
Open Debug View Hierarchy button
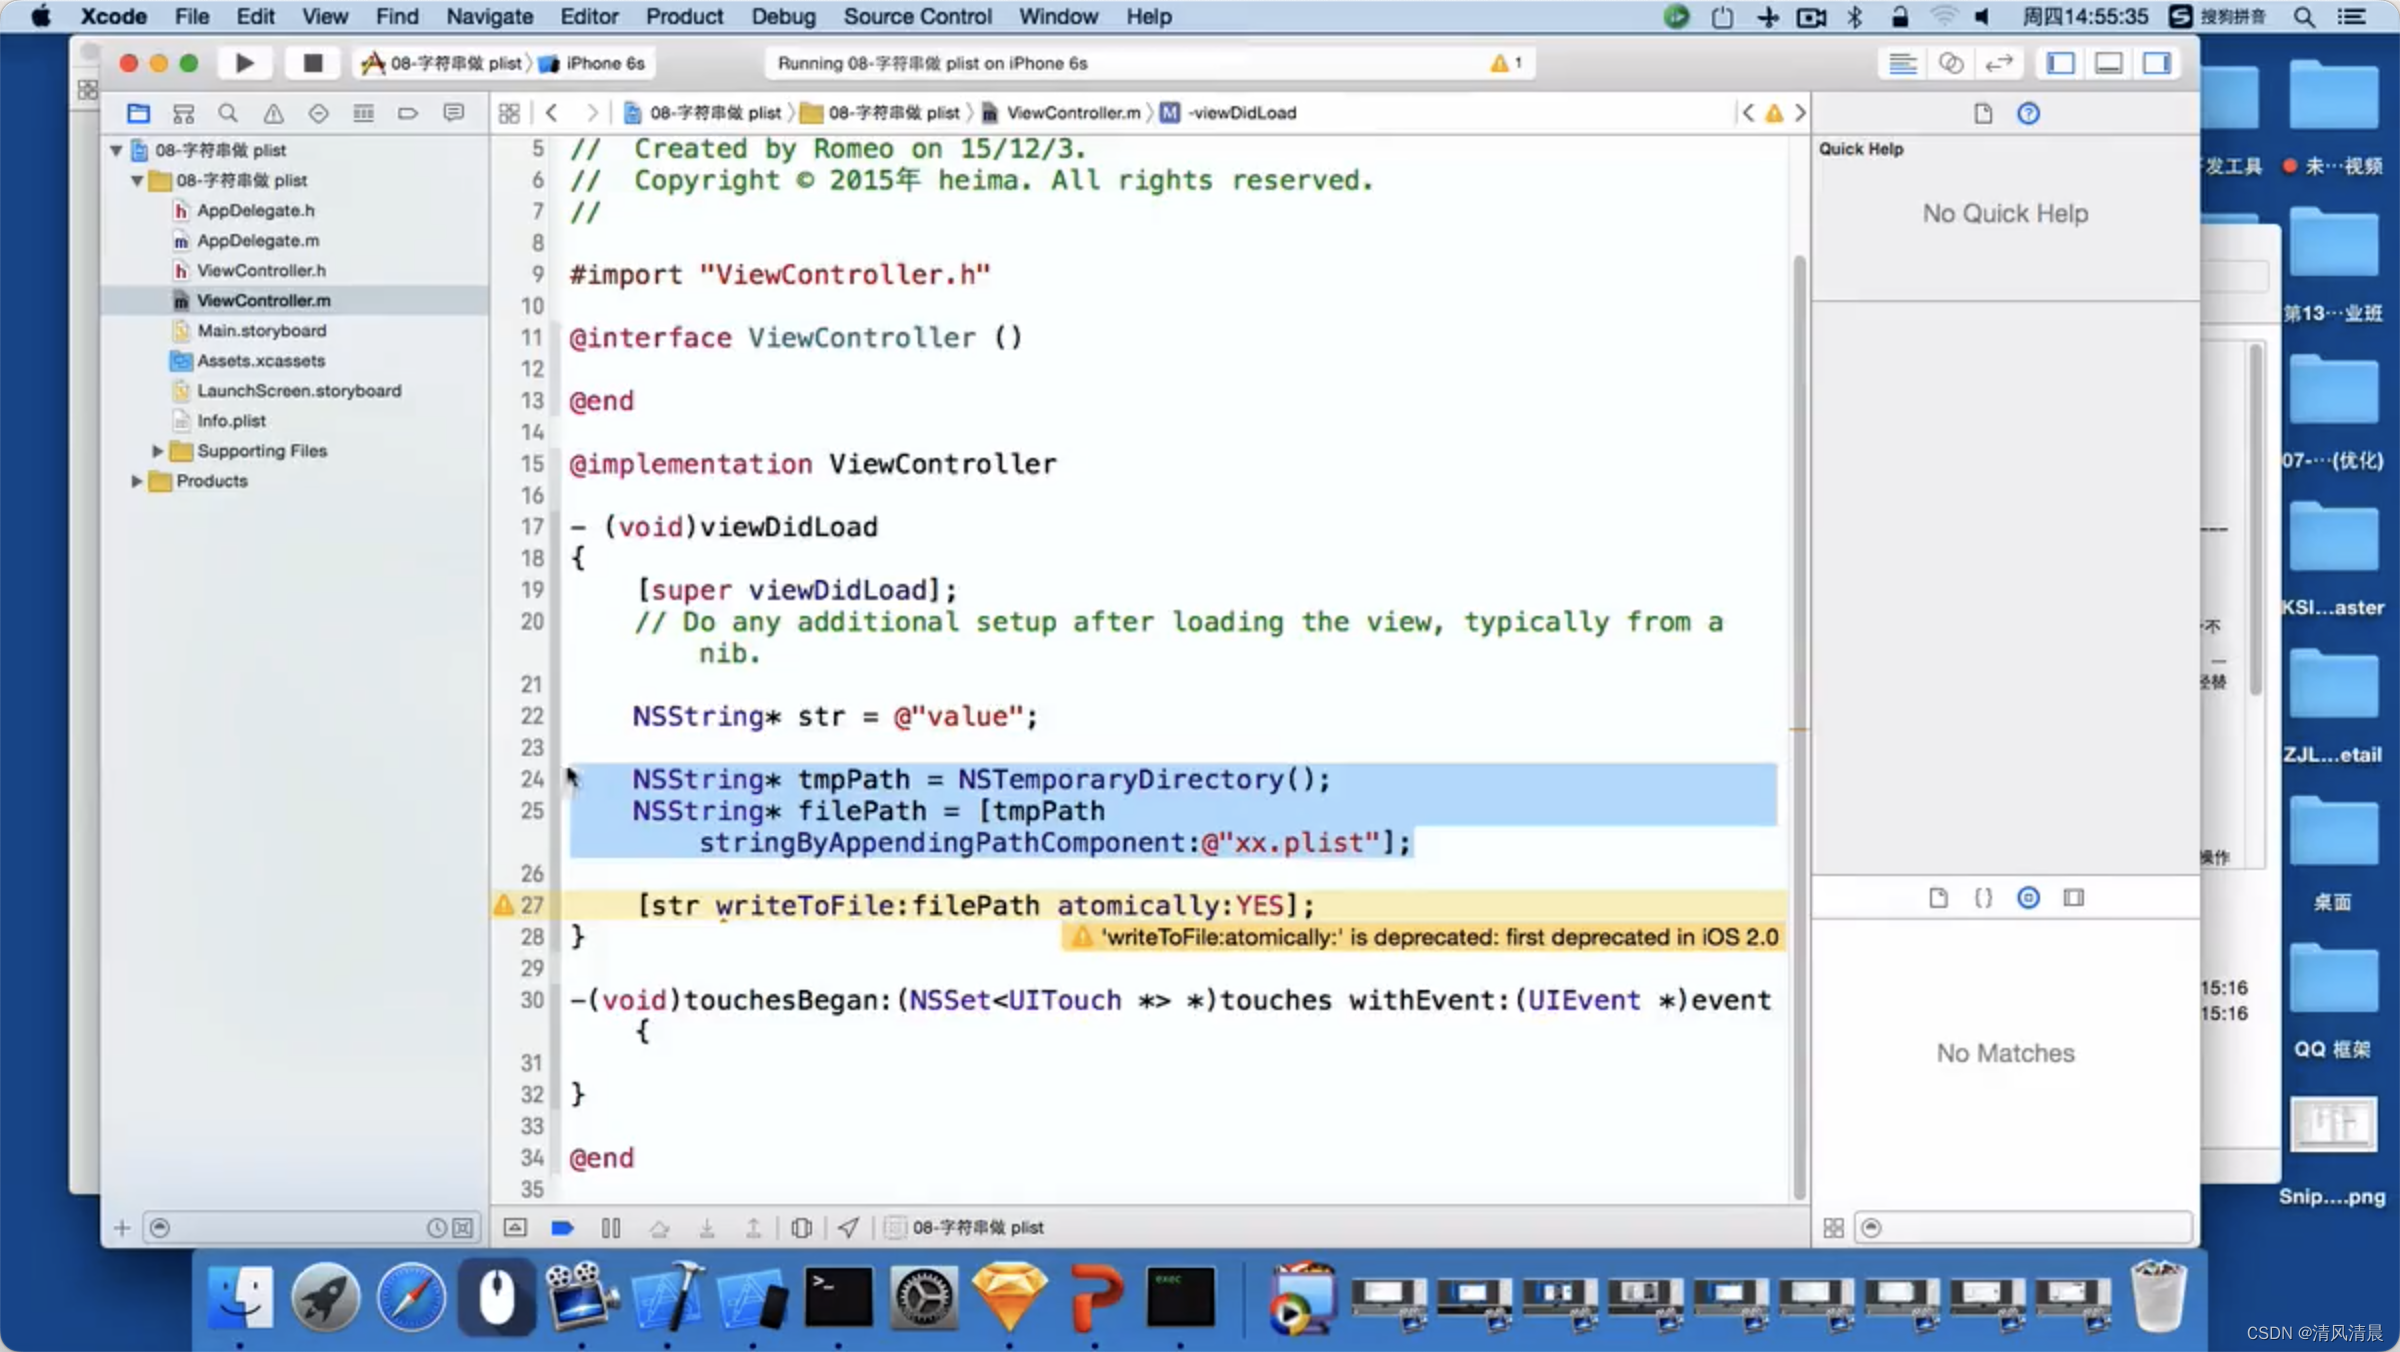[801, 1227]
